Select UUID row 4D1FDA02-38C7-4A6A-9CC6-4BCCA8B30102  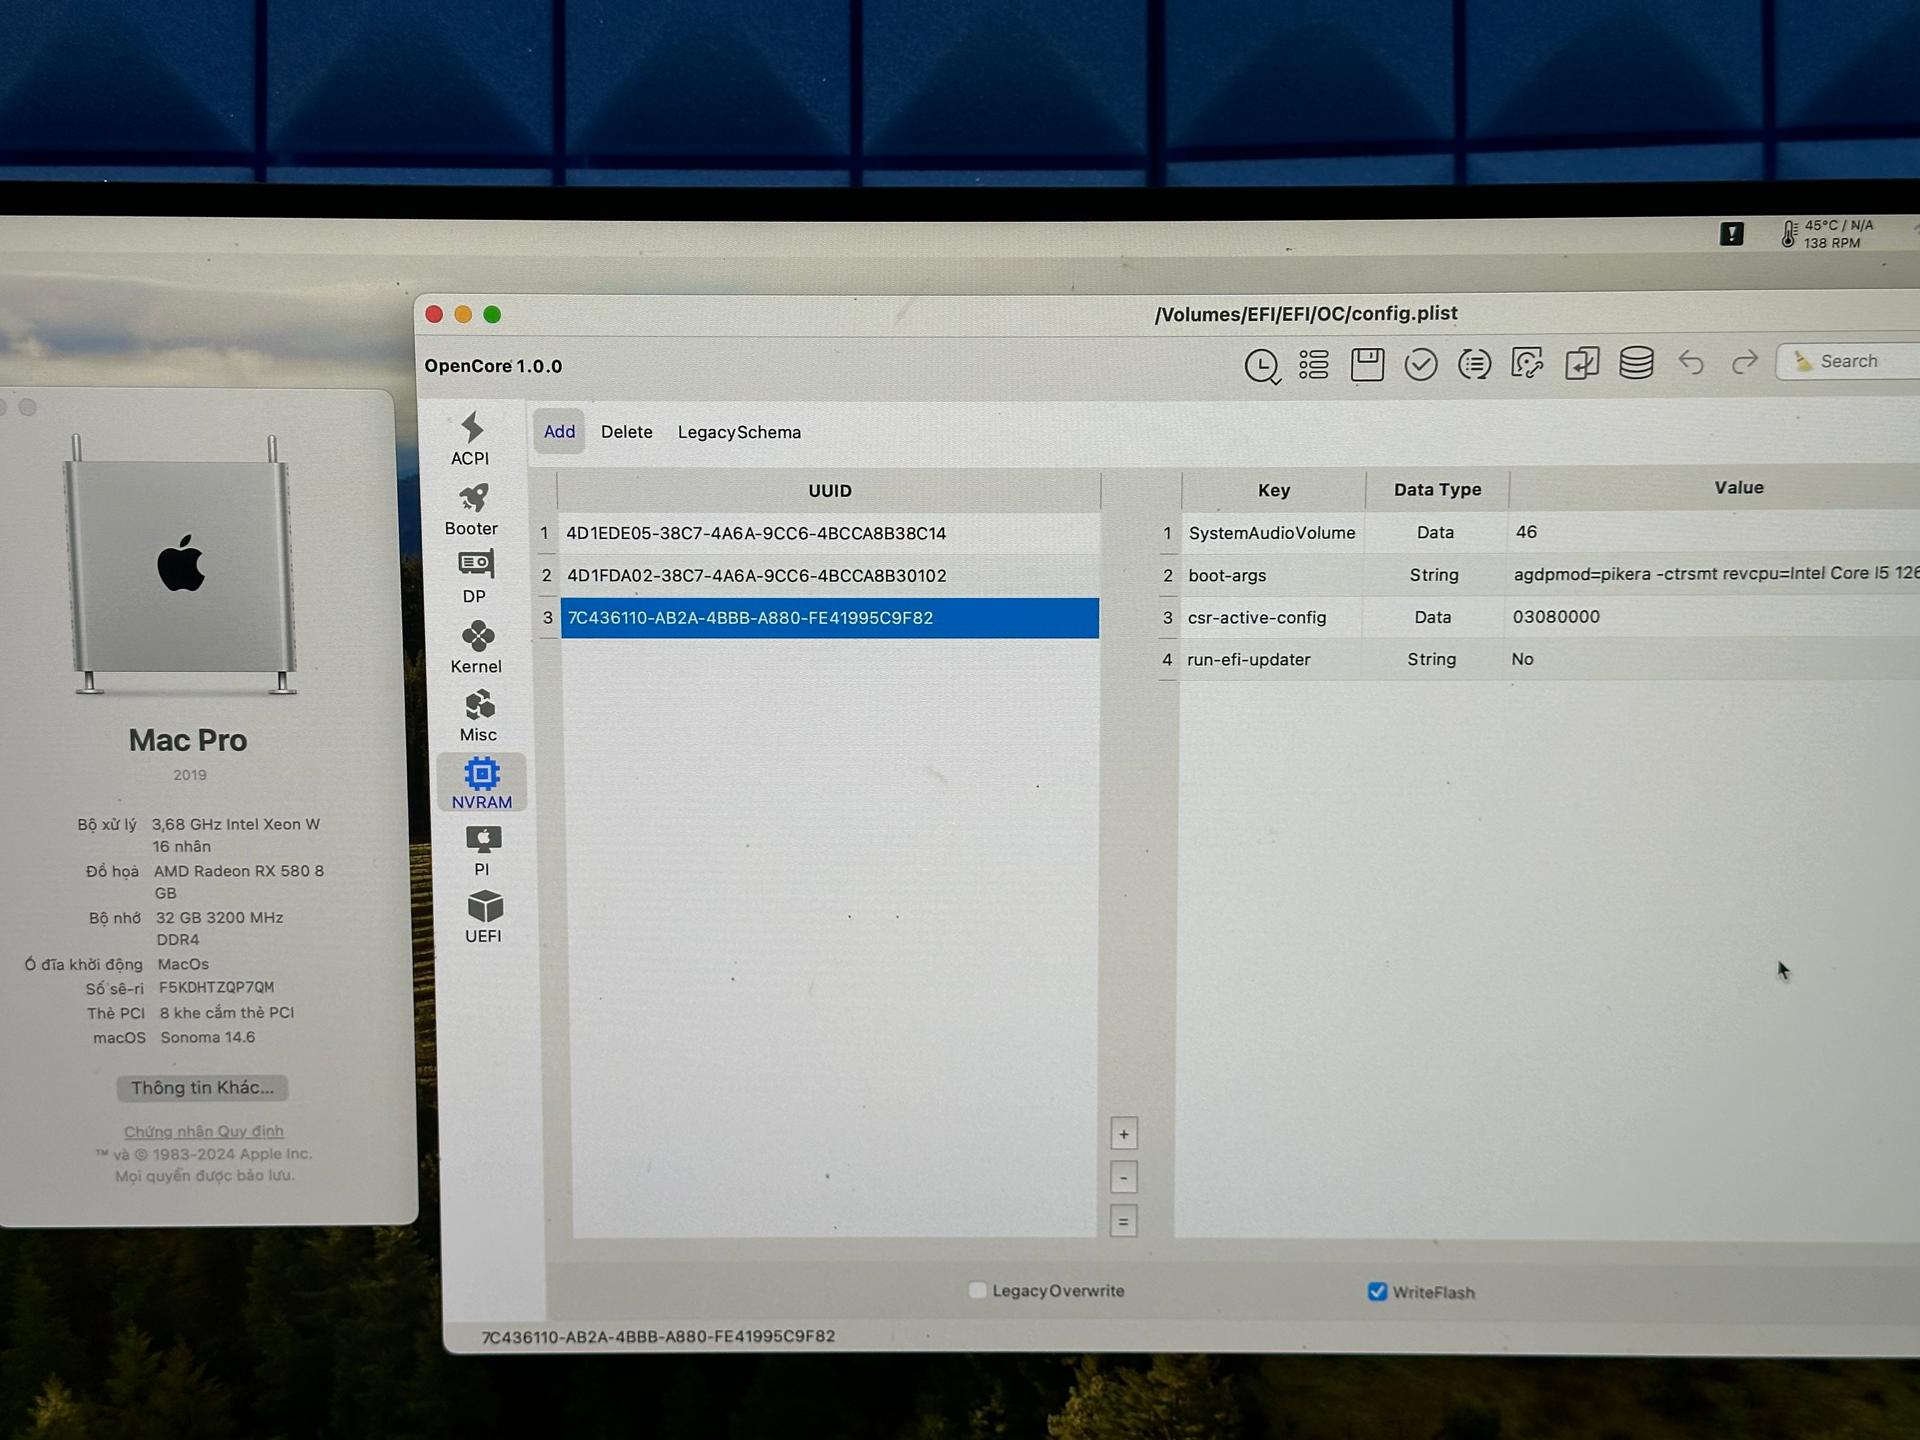[829, 575]
